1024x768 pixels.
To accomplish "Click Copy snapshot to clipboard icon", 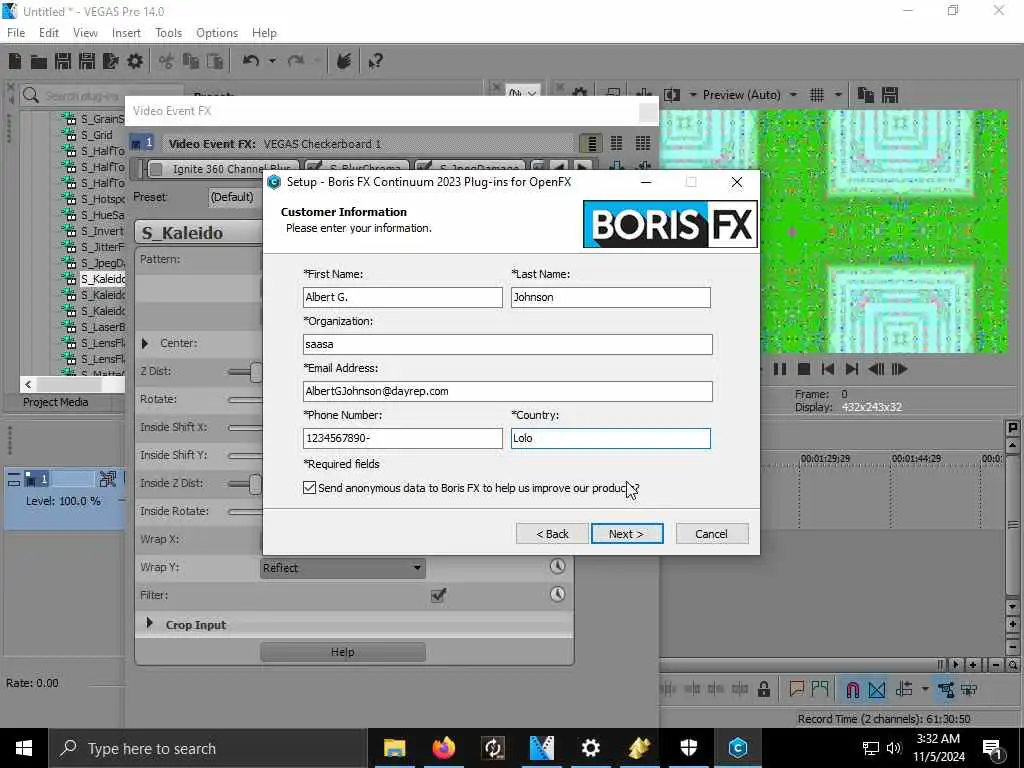I will click(865, 95).
